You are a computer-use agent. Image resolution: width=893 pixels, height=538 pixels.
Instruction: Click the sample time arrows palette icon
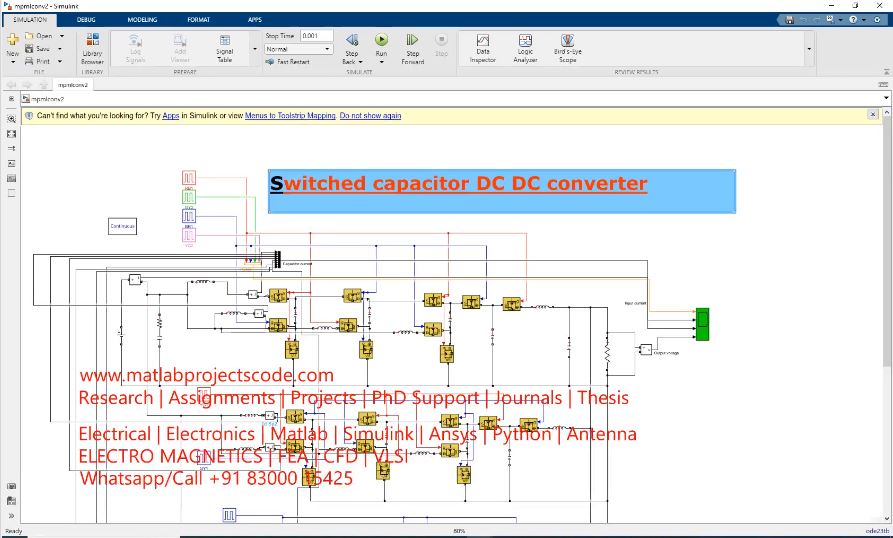[11, 149]
